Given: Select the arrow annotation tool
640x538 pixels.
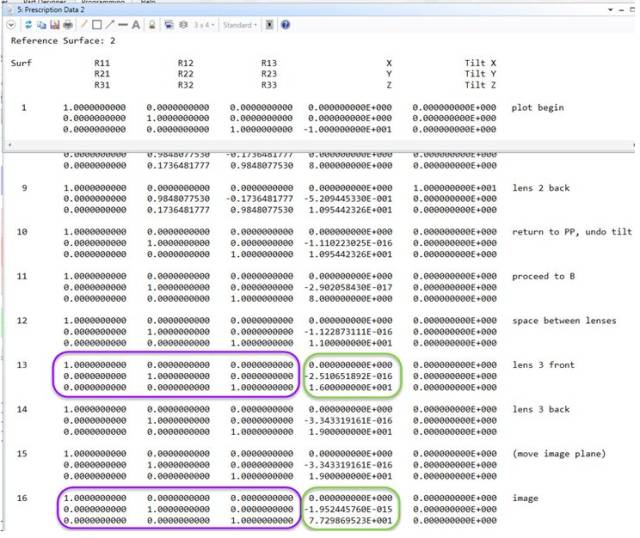Looking at the screenshot, I should coord(109,24).
